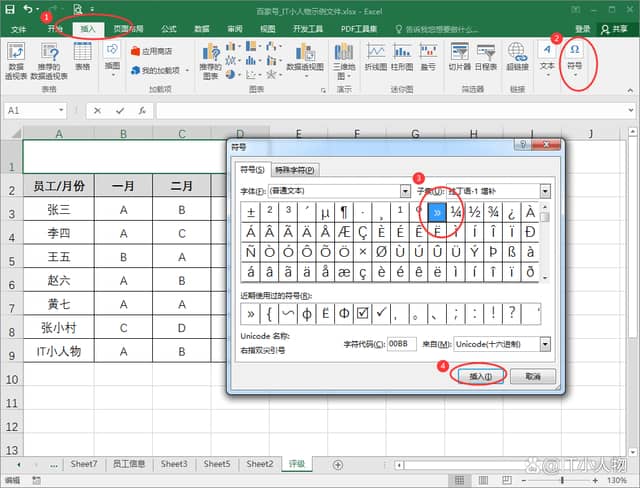Click symbol dialog help question icon
Image resolution: width=640 pixels, height=488 pixels.
tap(523, 144)
